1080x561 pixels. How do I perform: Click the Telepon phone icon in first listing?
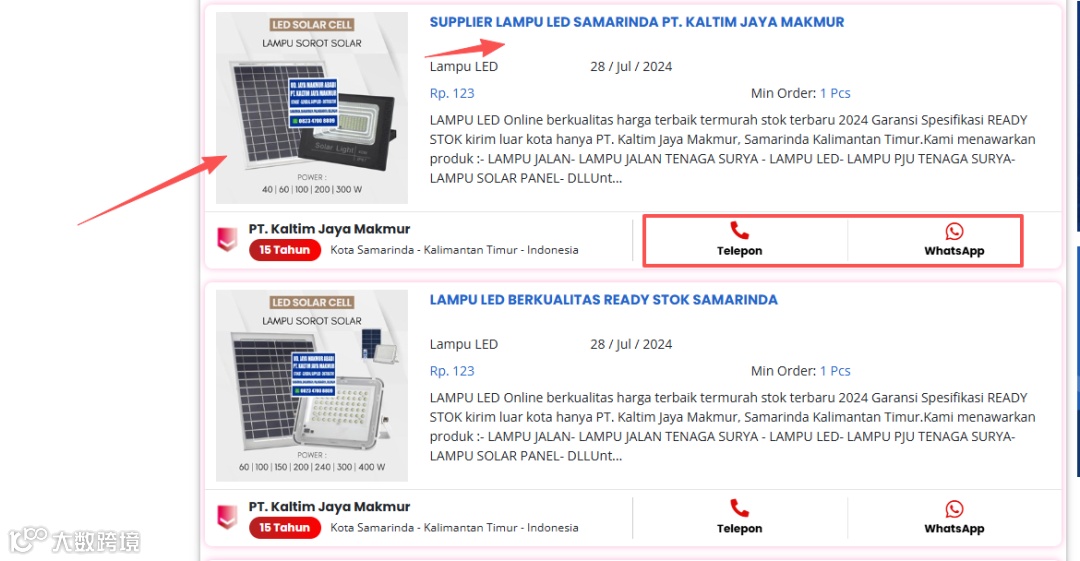point(739,230)
